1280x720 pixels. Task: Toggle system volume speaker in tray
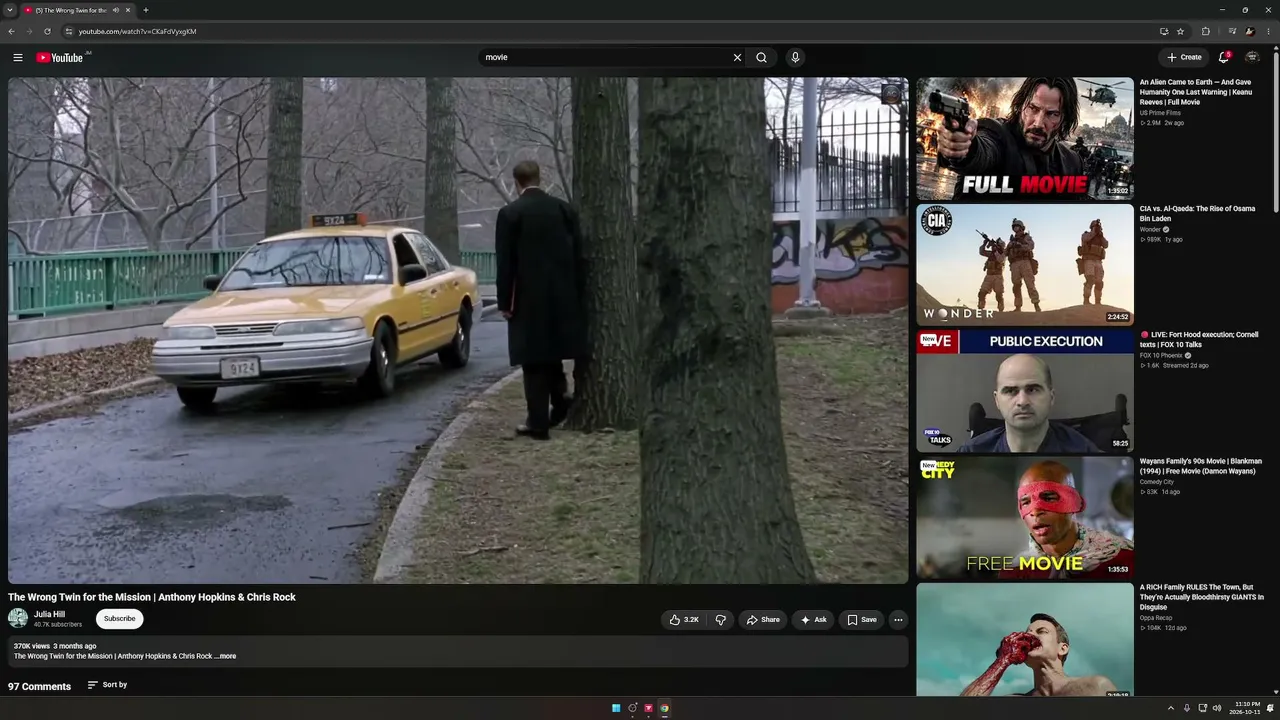pos(1217,708)
